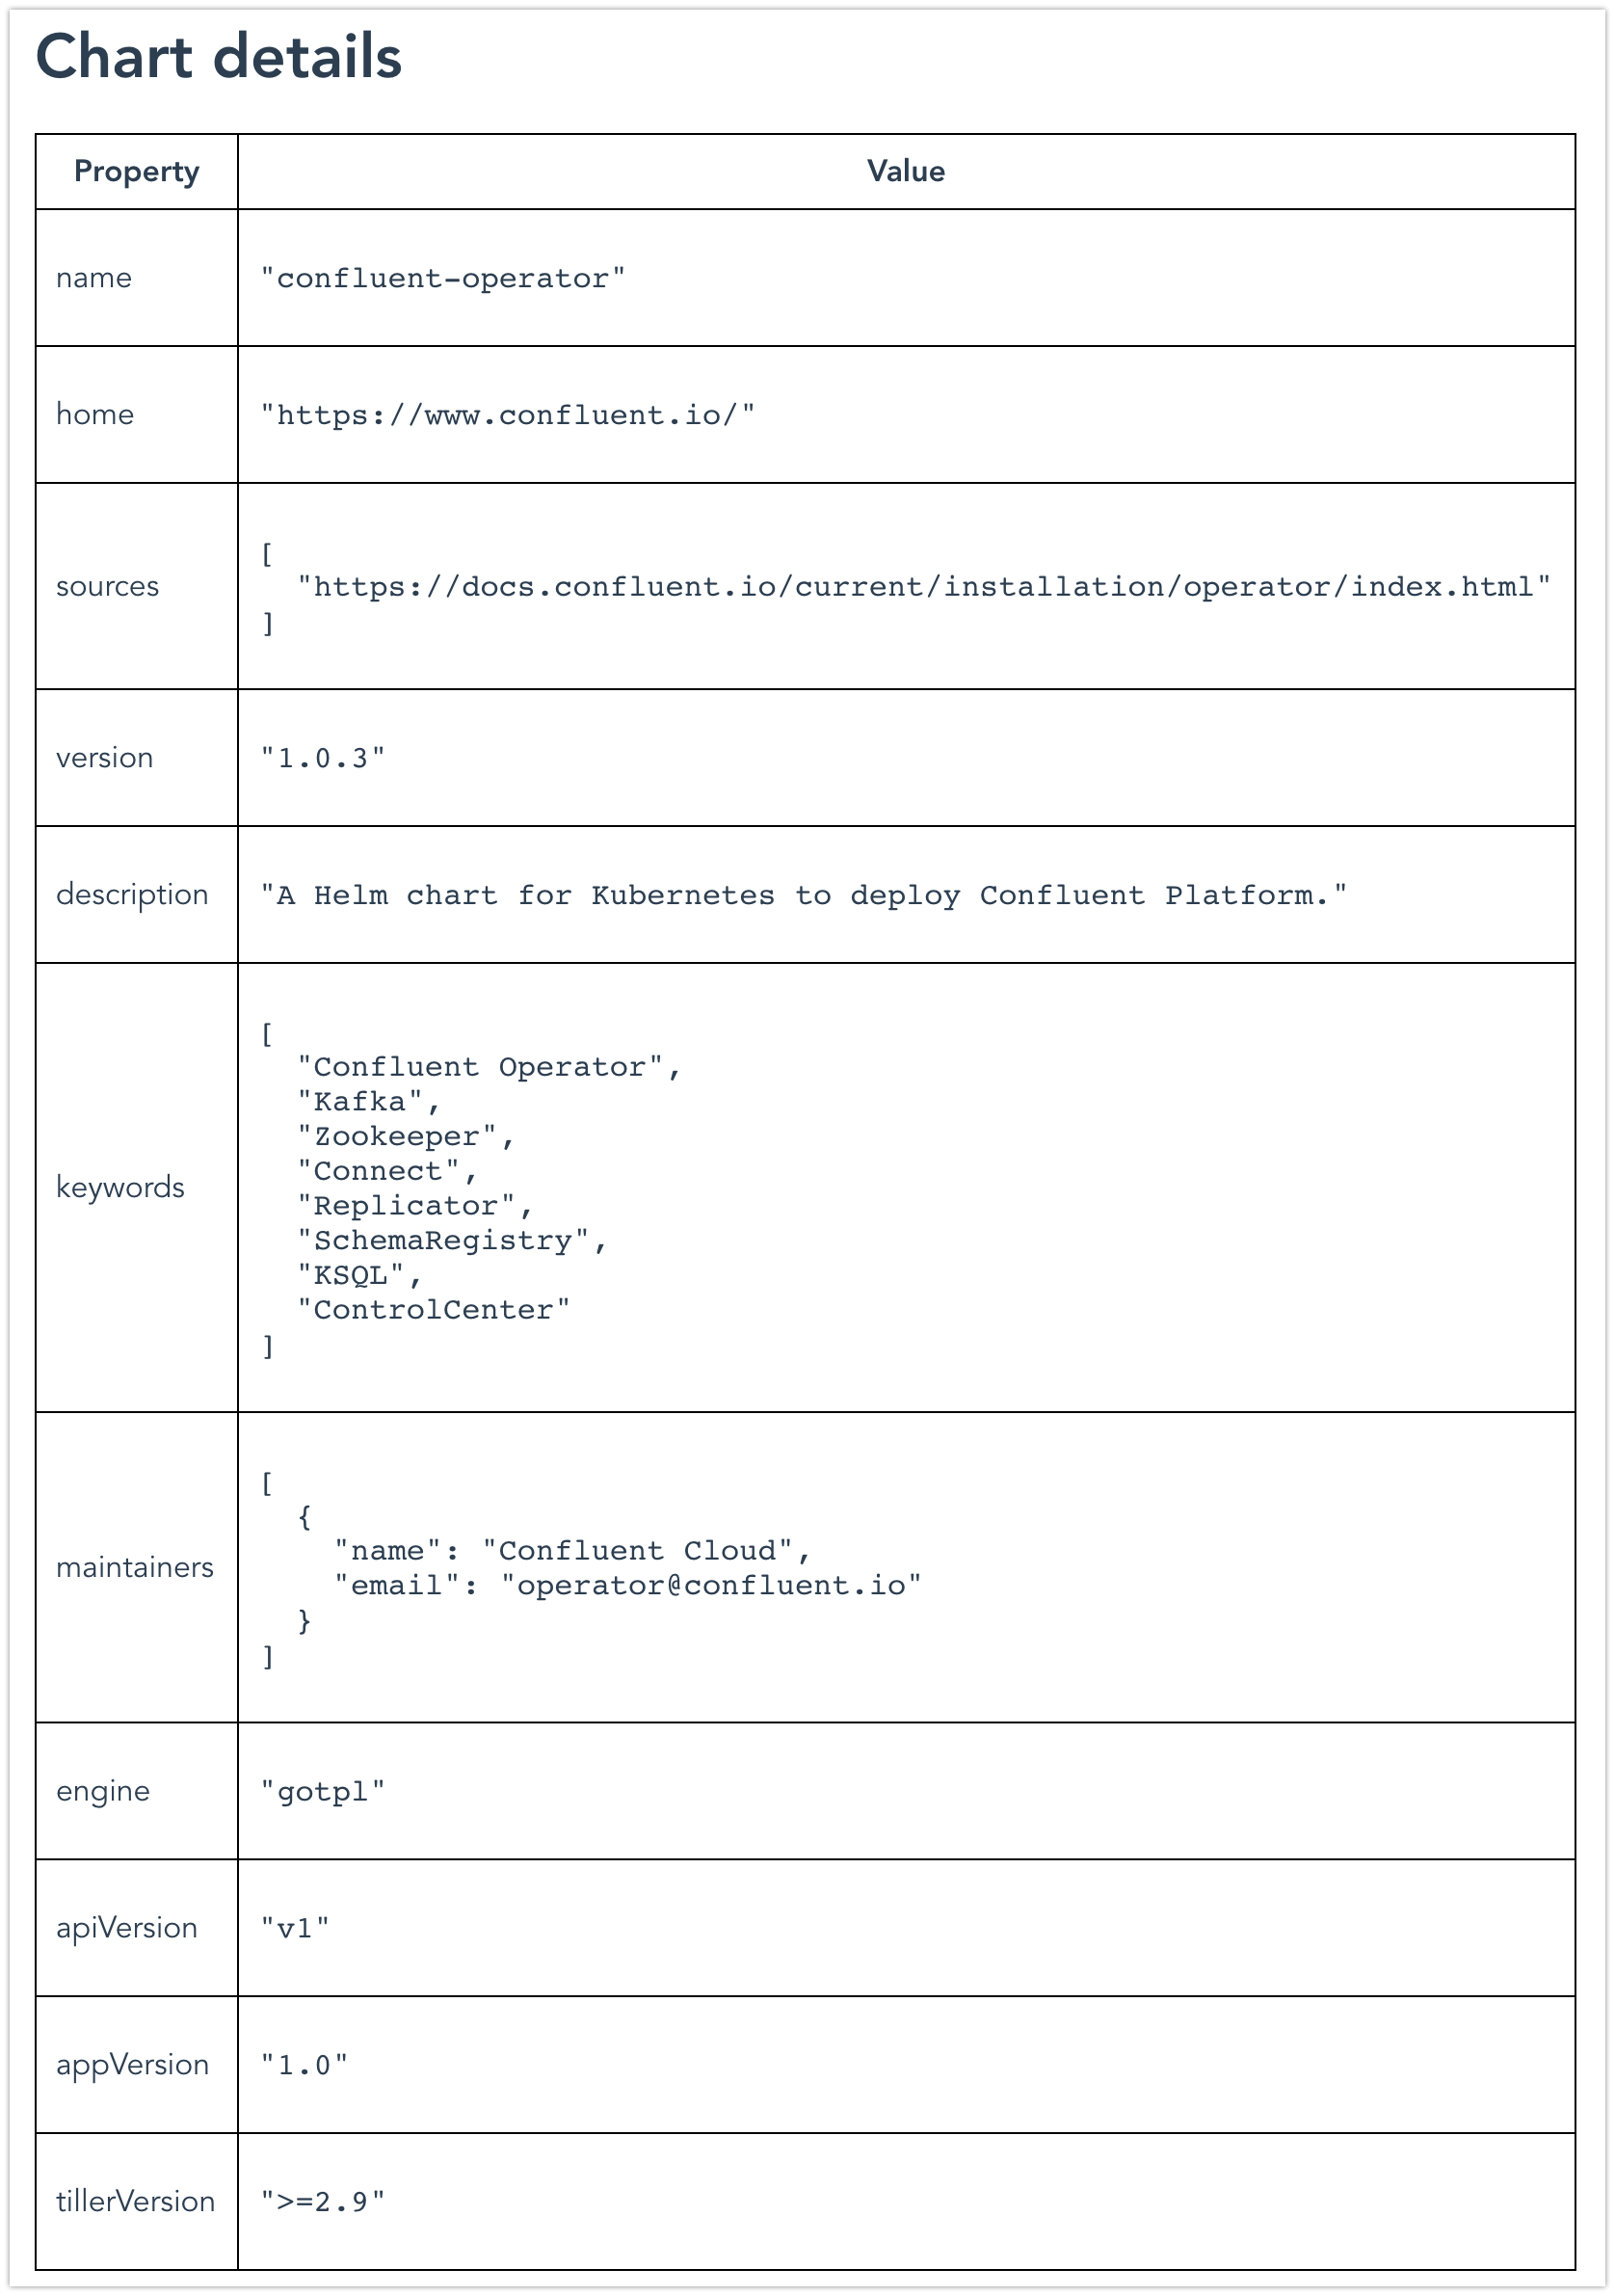
Task: Click the ControlCenter keyword entry
Action: point(434,1310)
